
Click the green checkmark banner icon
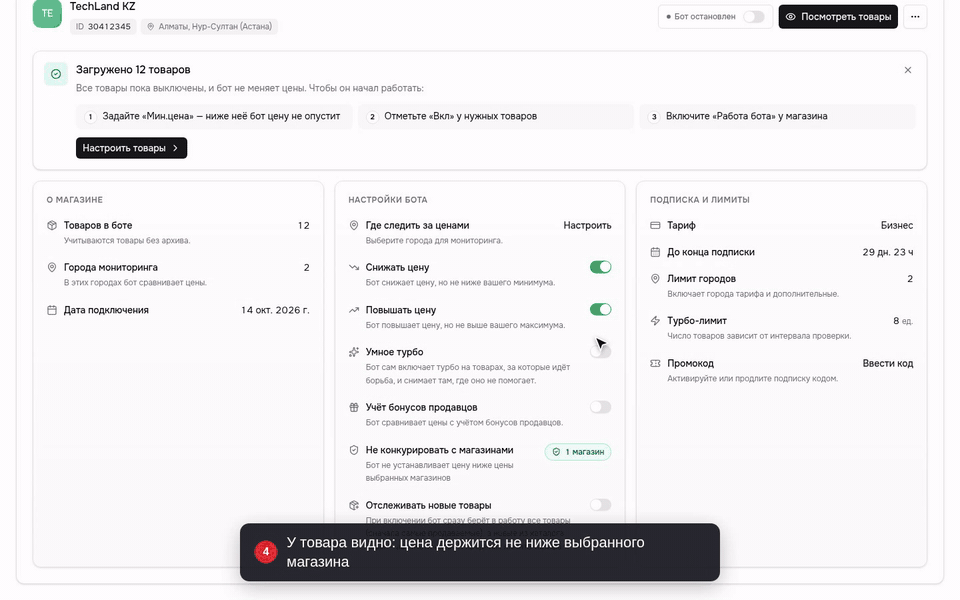pos(56,74)
